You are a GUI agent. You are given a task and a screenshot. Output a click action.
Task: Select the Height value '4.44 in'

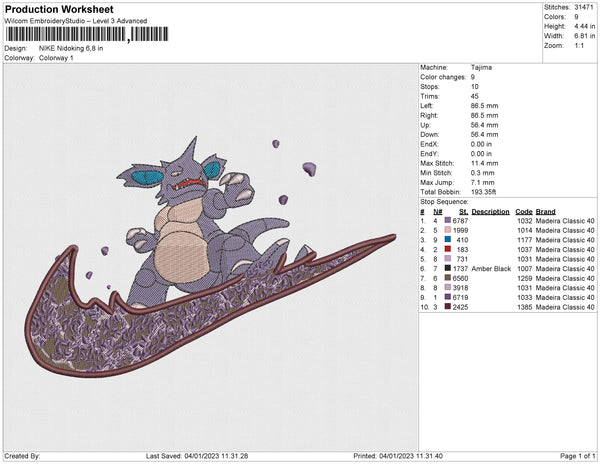(x=584, y=26)
